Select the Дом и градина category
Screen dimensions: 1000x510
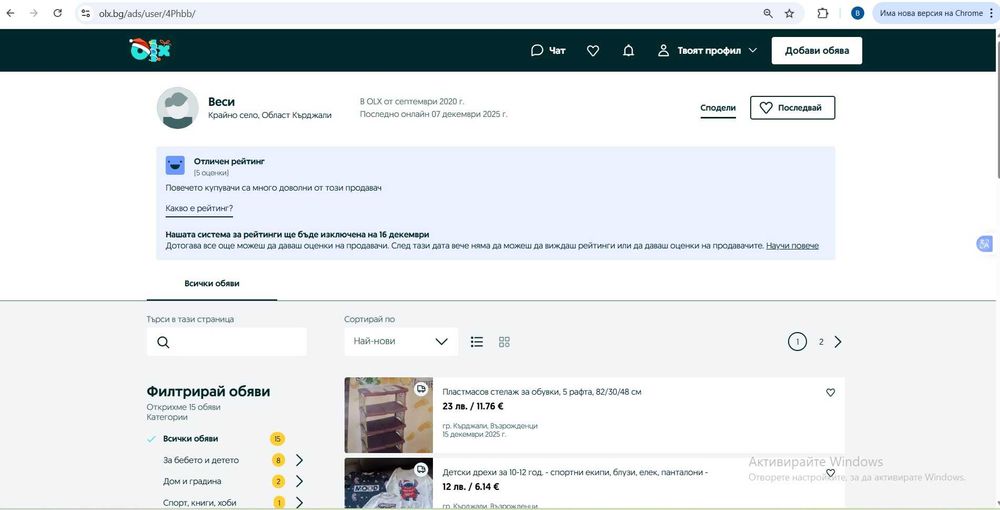tap(192, 481)
